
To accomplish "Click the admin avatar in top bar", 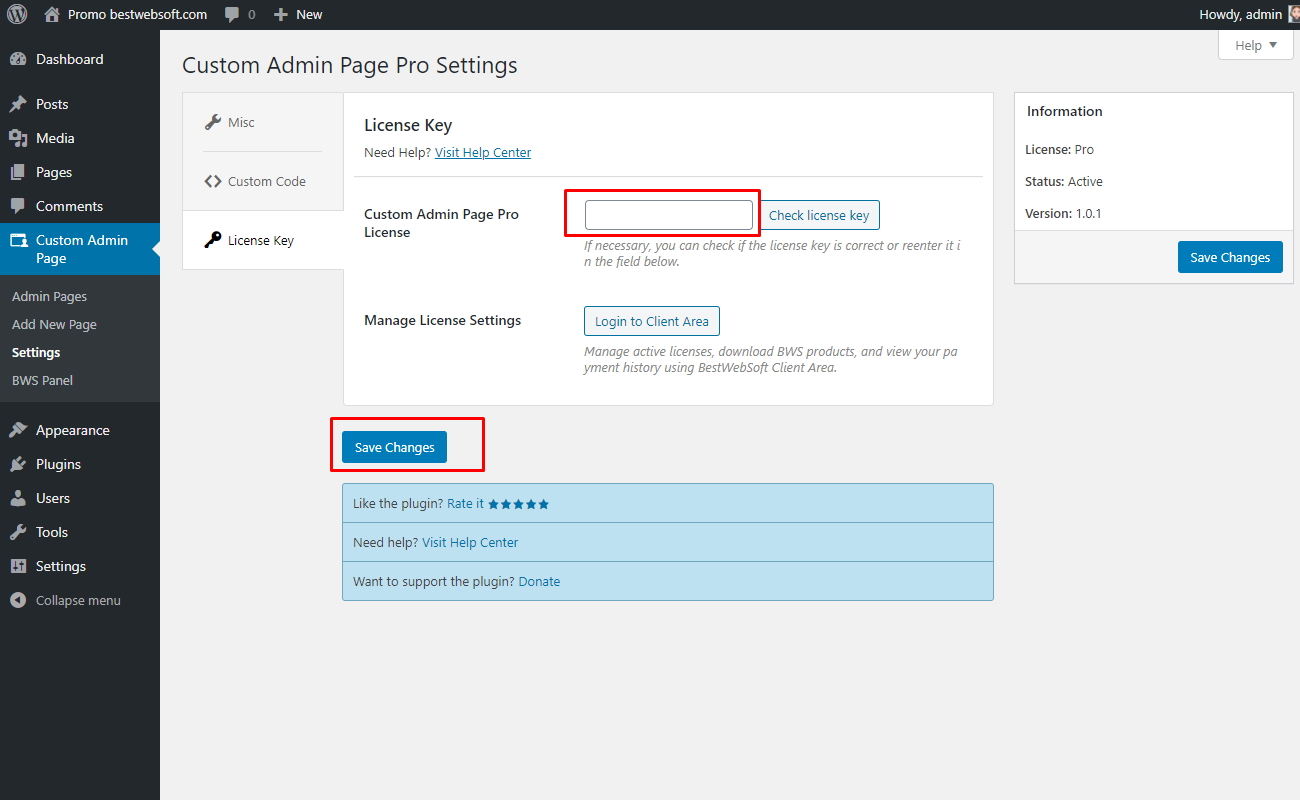I will (1293, 14).
